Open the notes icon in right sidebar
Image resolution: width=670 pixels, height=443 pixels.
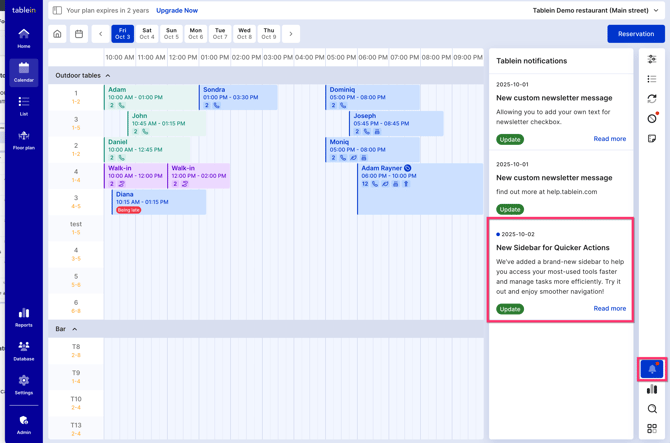(x=652, y=139)
